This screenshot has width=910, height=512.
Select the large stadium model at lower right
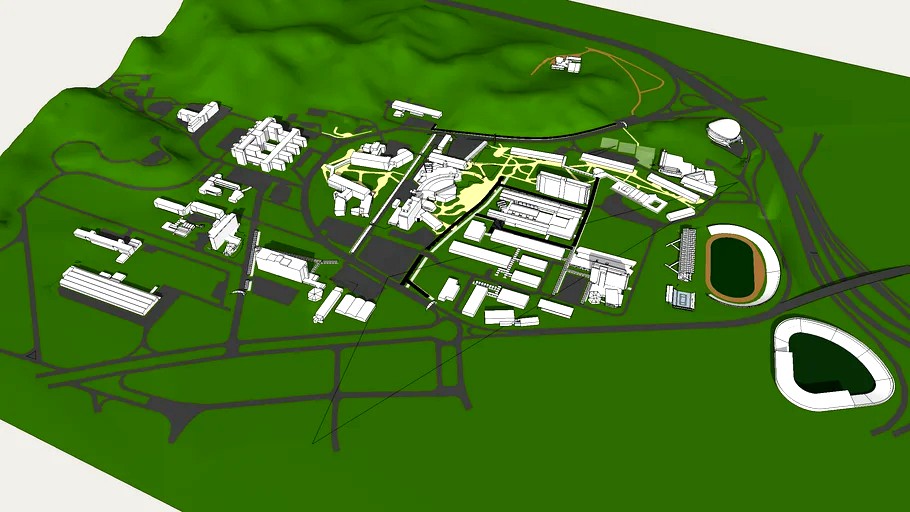pyautogui.click(x=834, y=363)
